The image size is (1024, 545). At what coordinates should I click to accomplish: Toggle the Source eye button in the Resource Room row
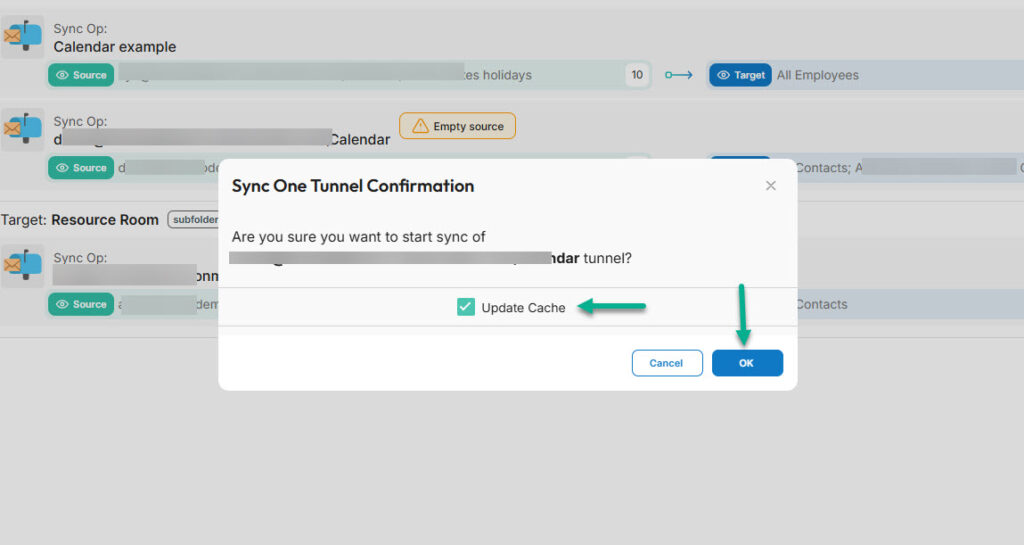pos(81,304)
